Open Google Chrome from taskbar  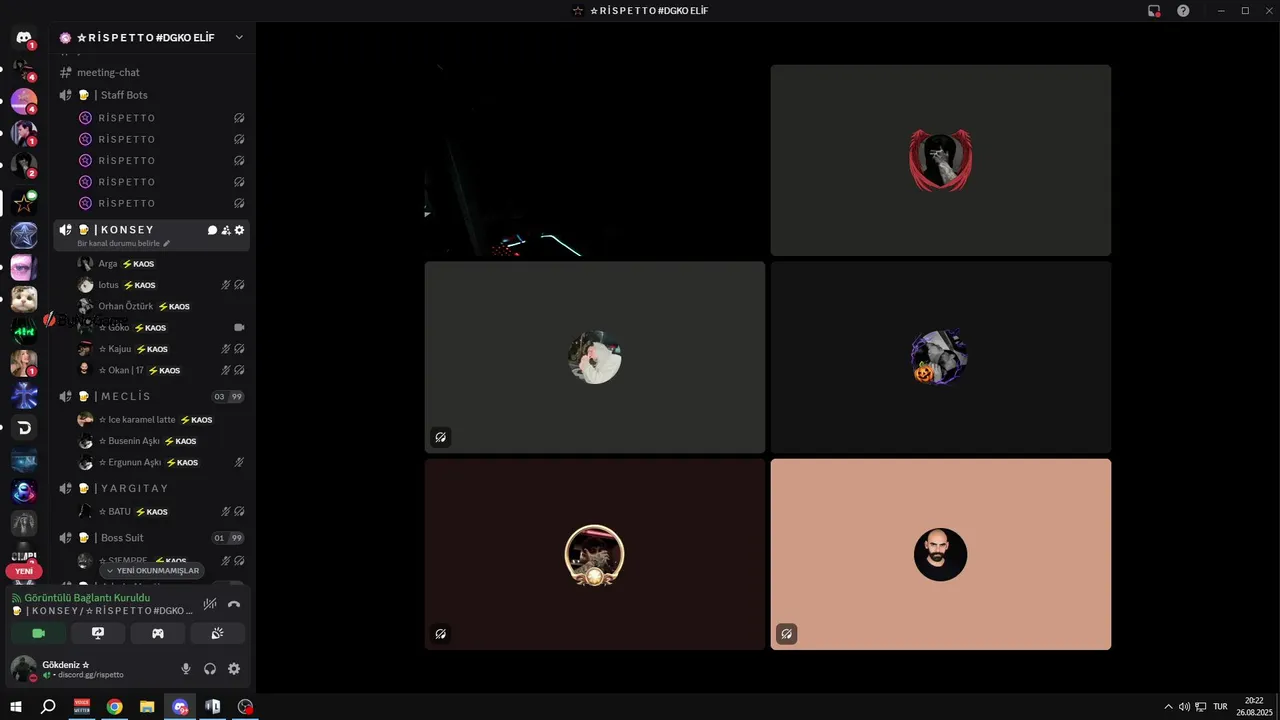point(114,707)
